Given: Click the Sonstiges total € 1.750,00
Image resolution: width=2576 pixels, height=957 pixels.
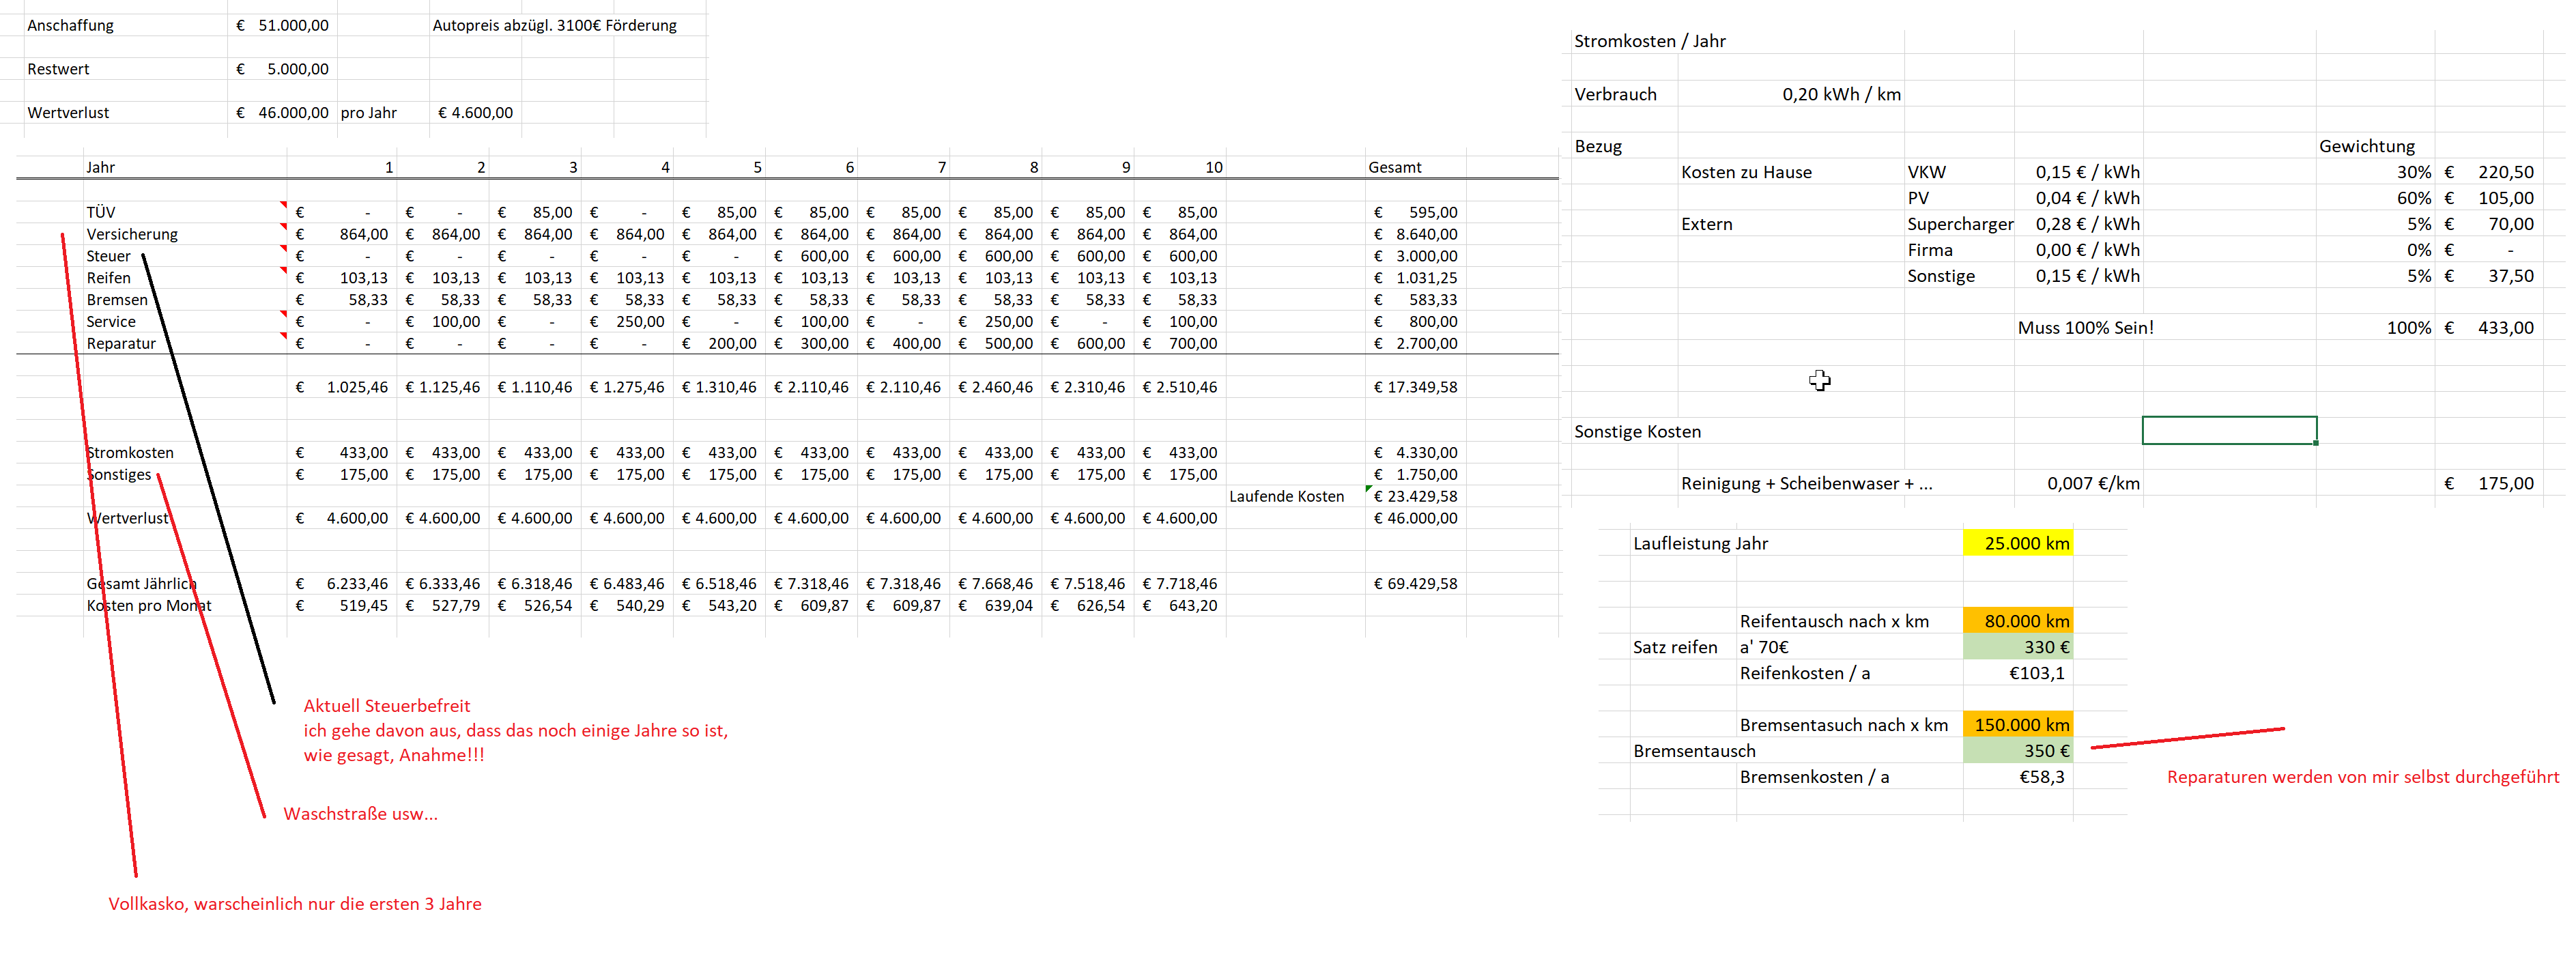Looking at the screenshot, I should point(1416,475).
